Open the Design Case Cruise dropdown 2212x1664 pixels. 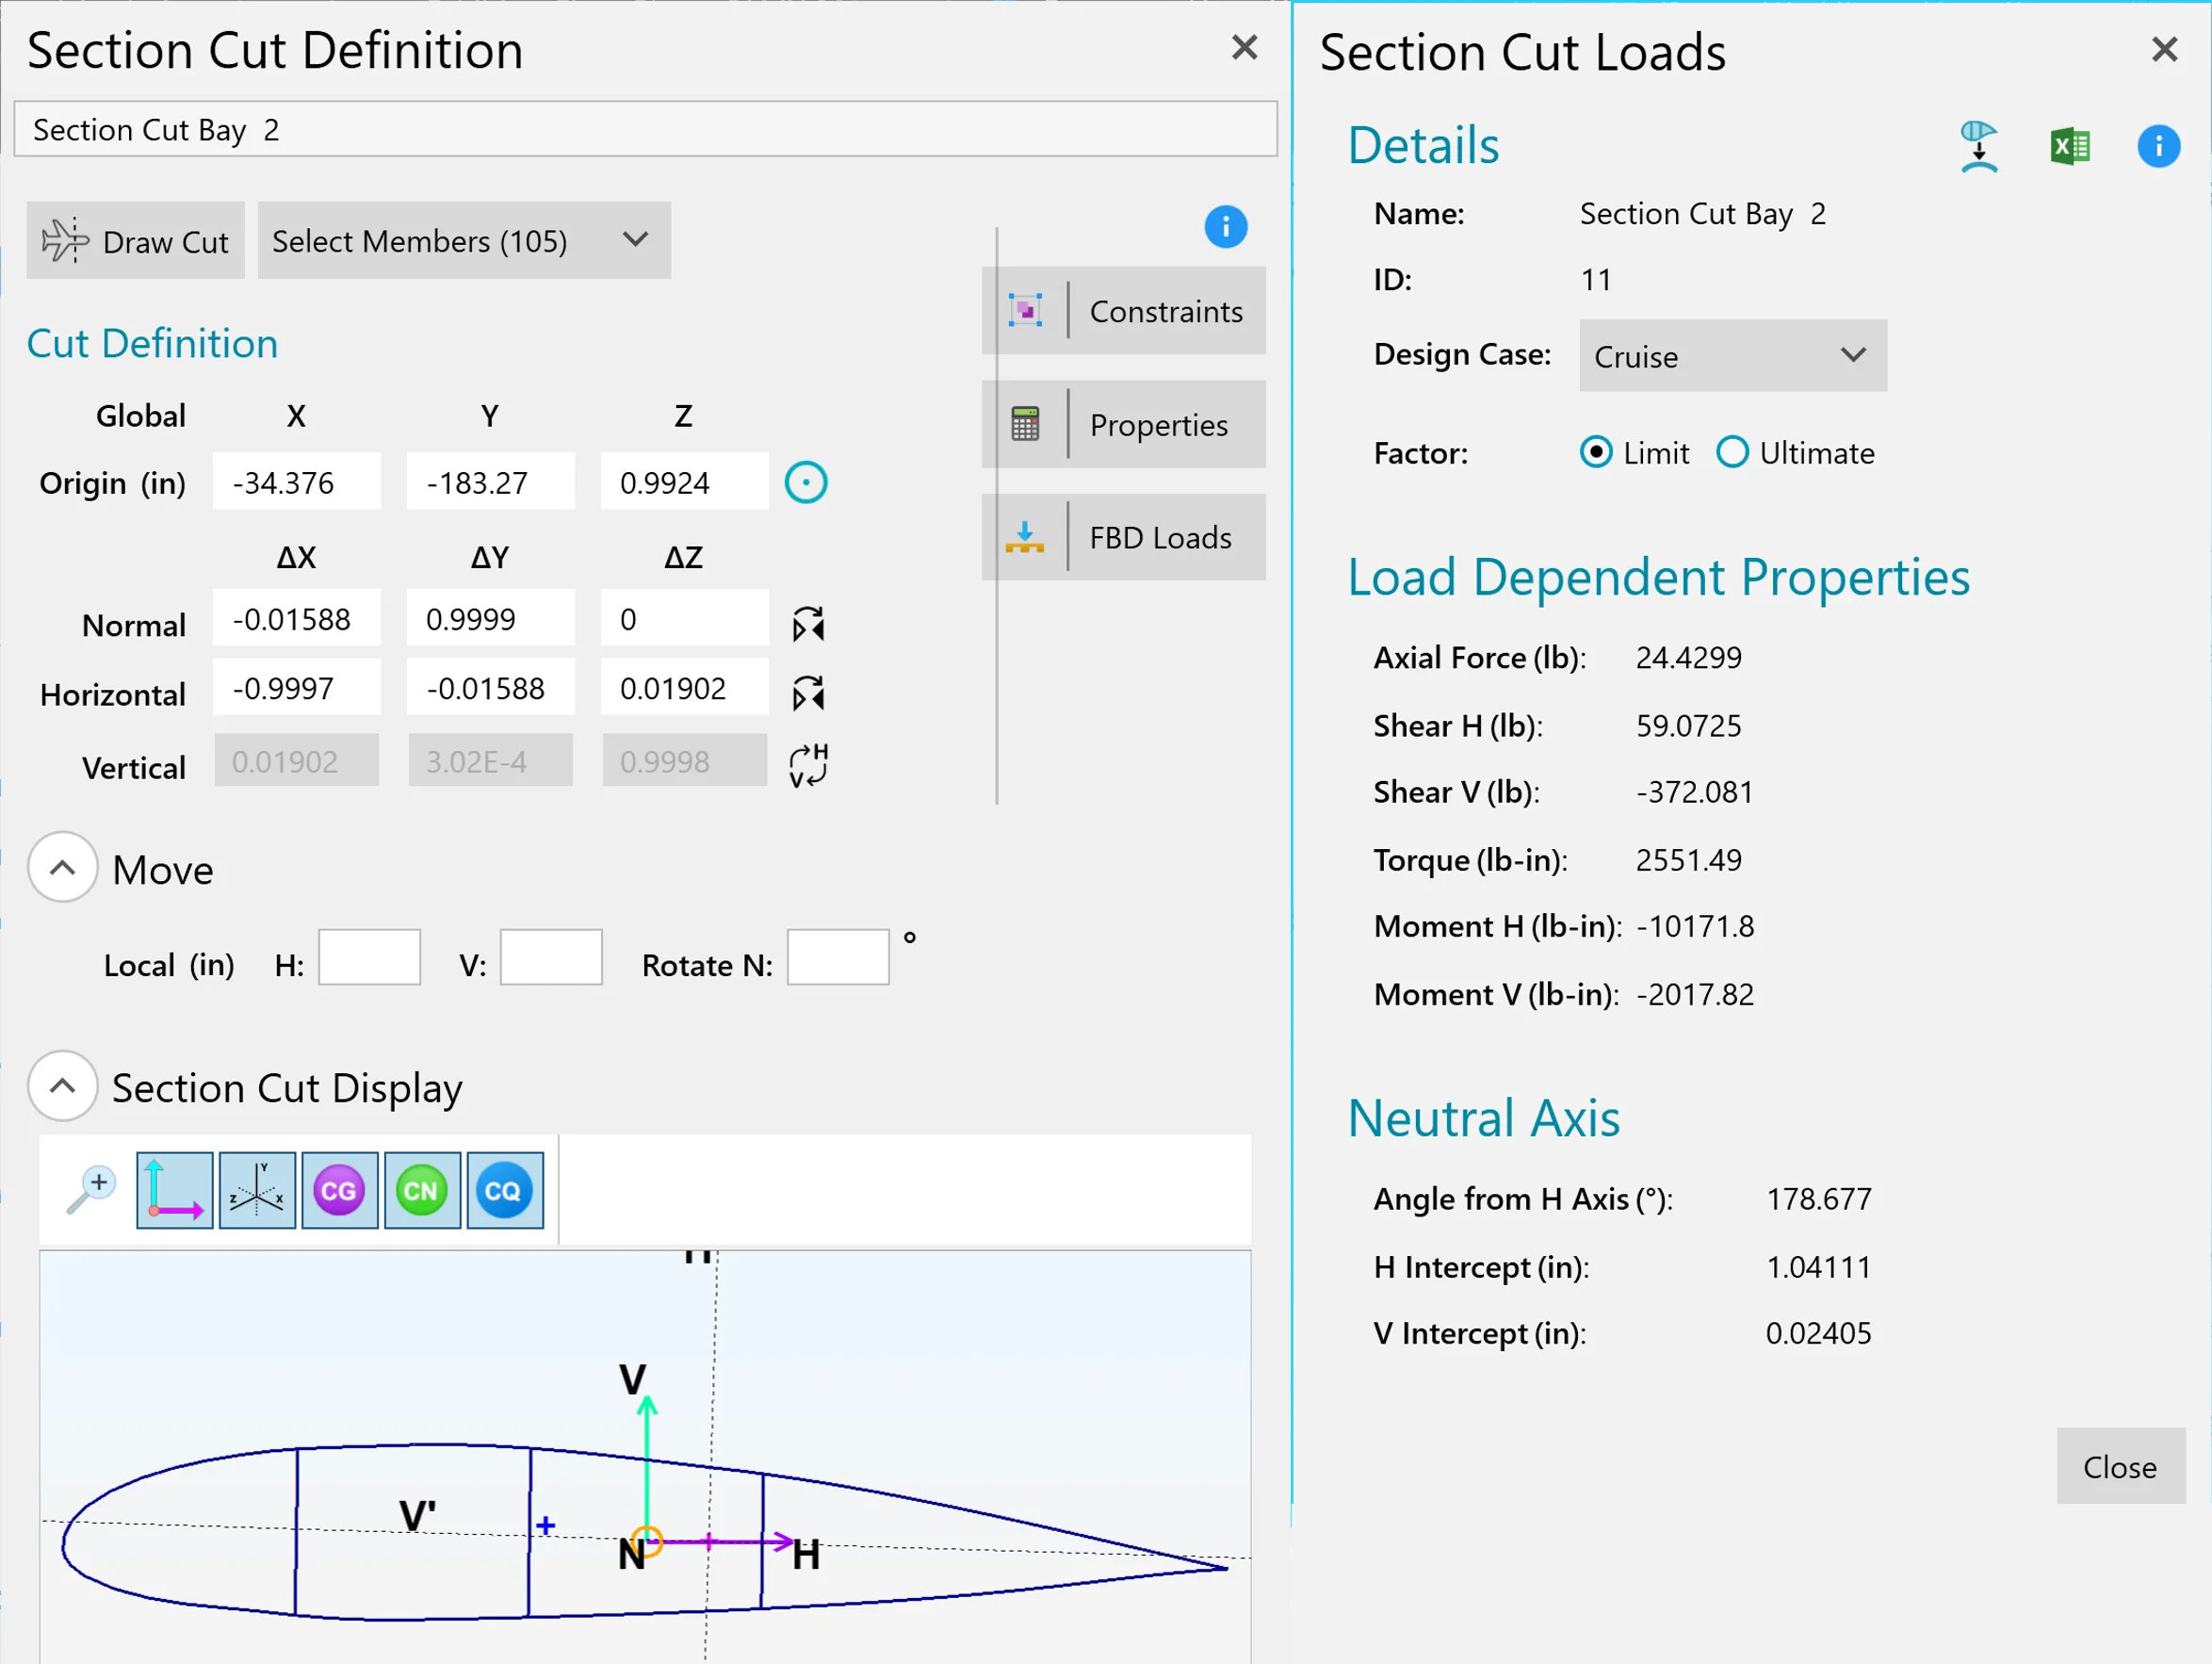[x=1733, y=355]
